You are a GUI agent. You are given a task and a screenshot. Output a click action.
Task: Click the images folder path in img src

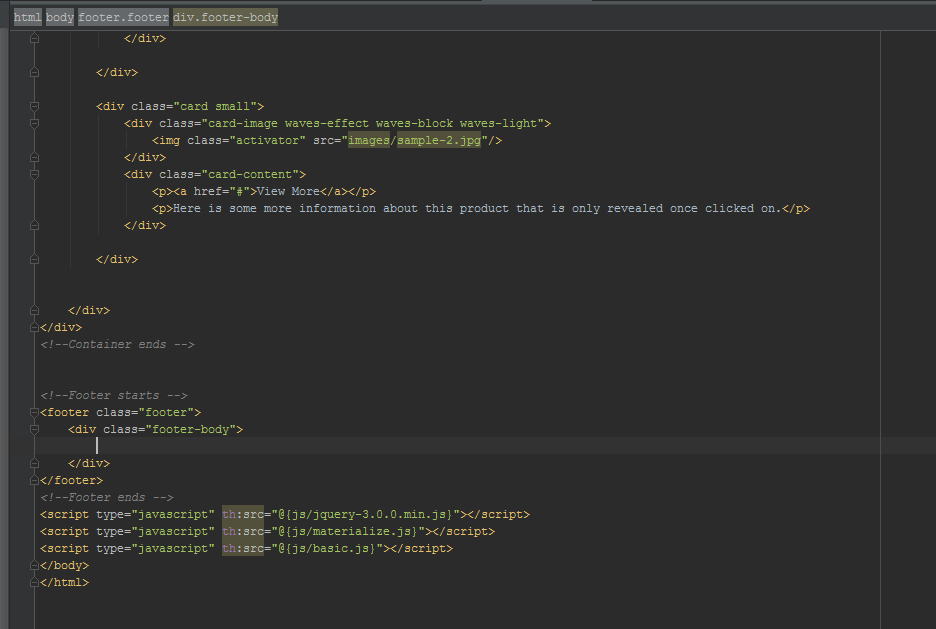pos(368,140)
